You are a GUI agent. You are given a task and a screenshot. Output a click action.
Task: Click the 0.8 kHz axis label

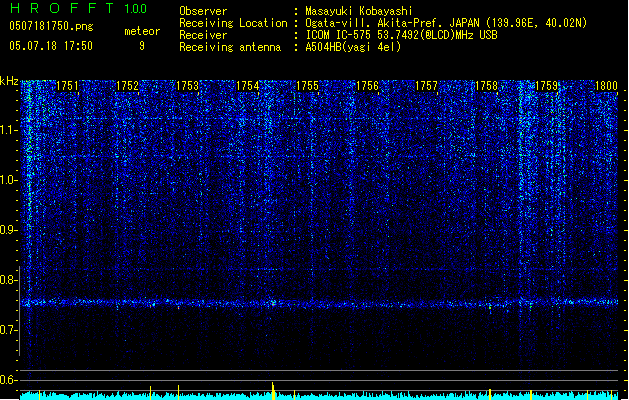pos(8,280)
